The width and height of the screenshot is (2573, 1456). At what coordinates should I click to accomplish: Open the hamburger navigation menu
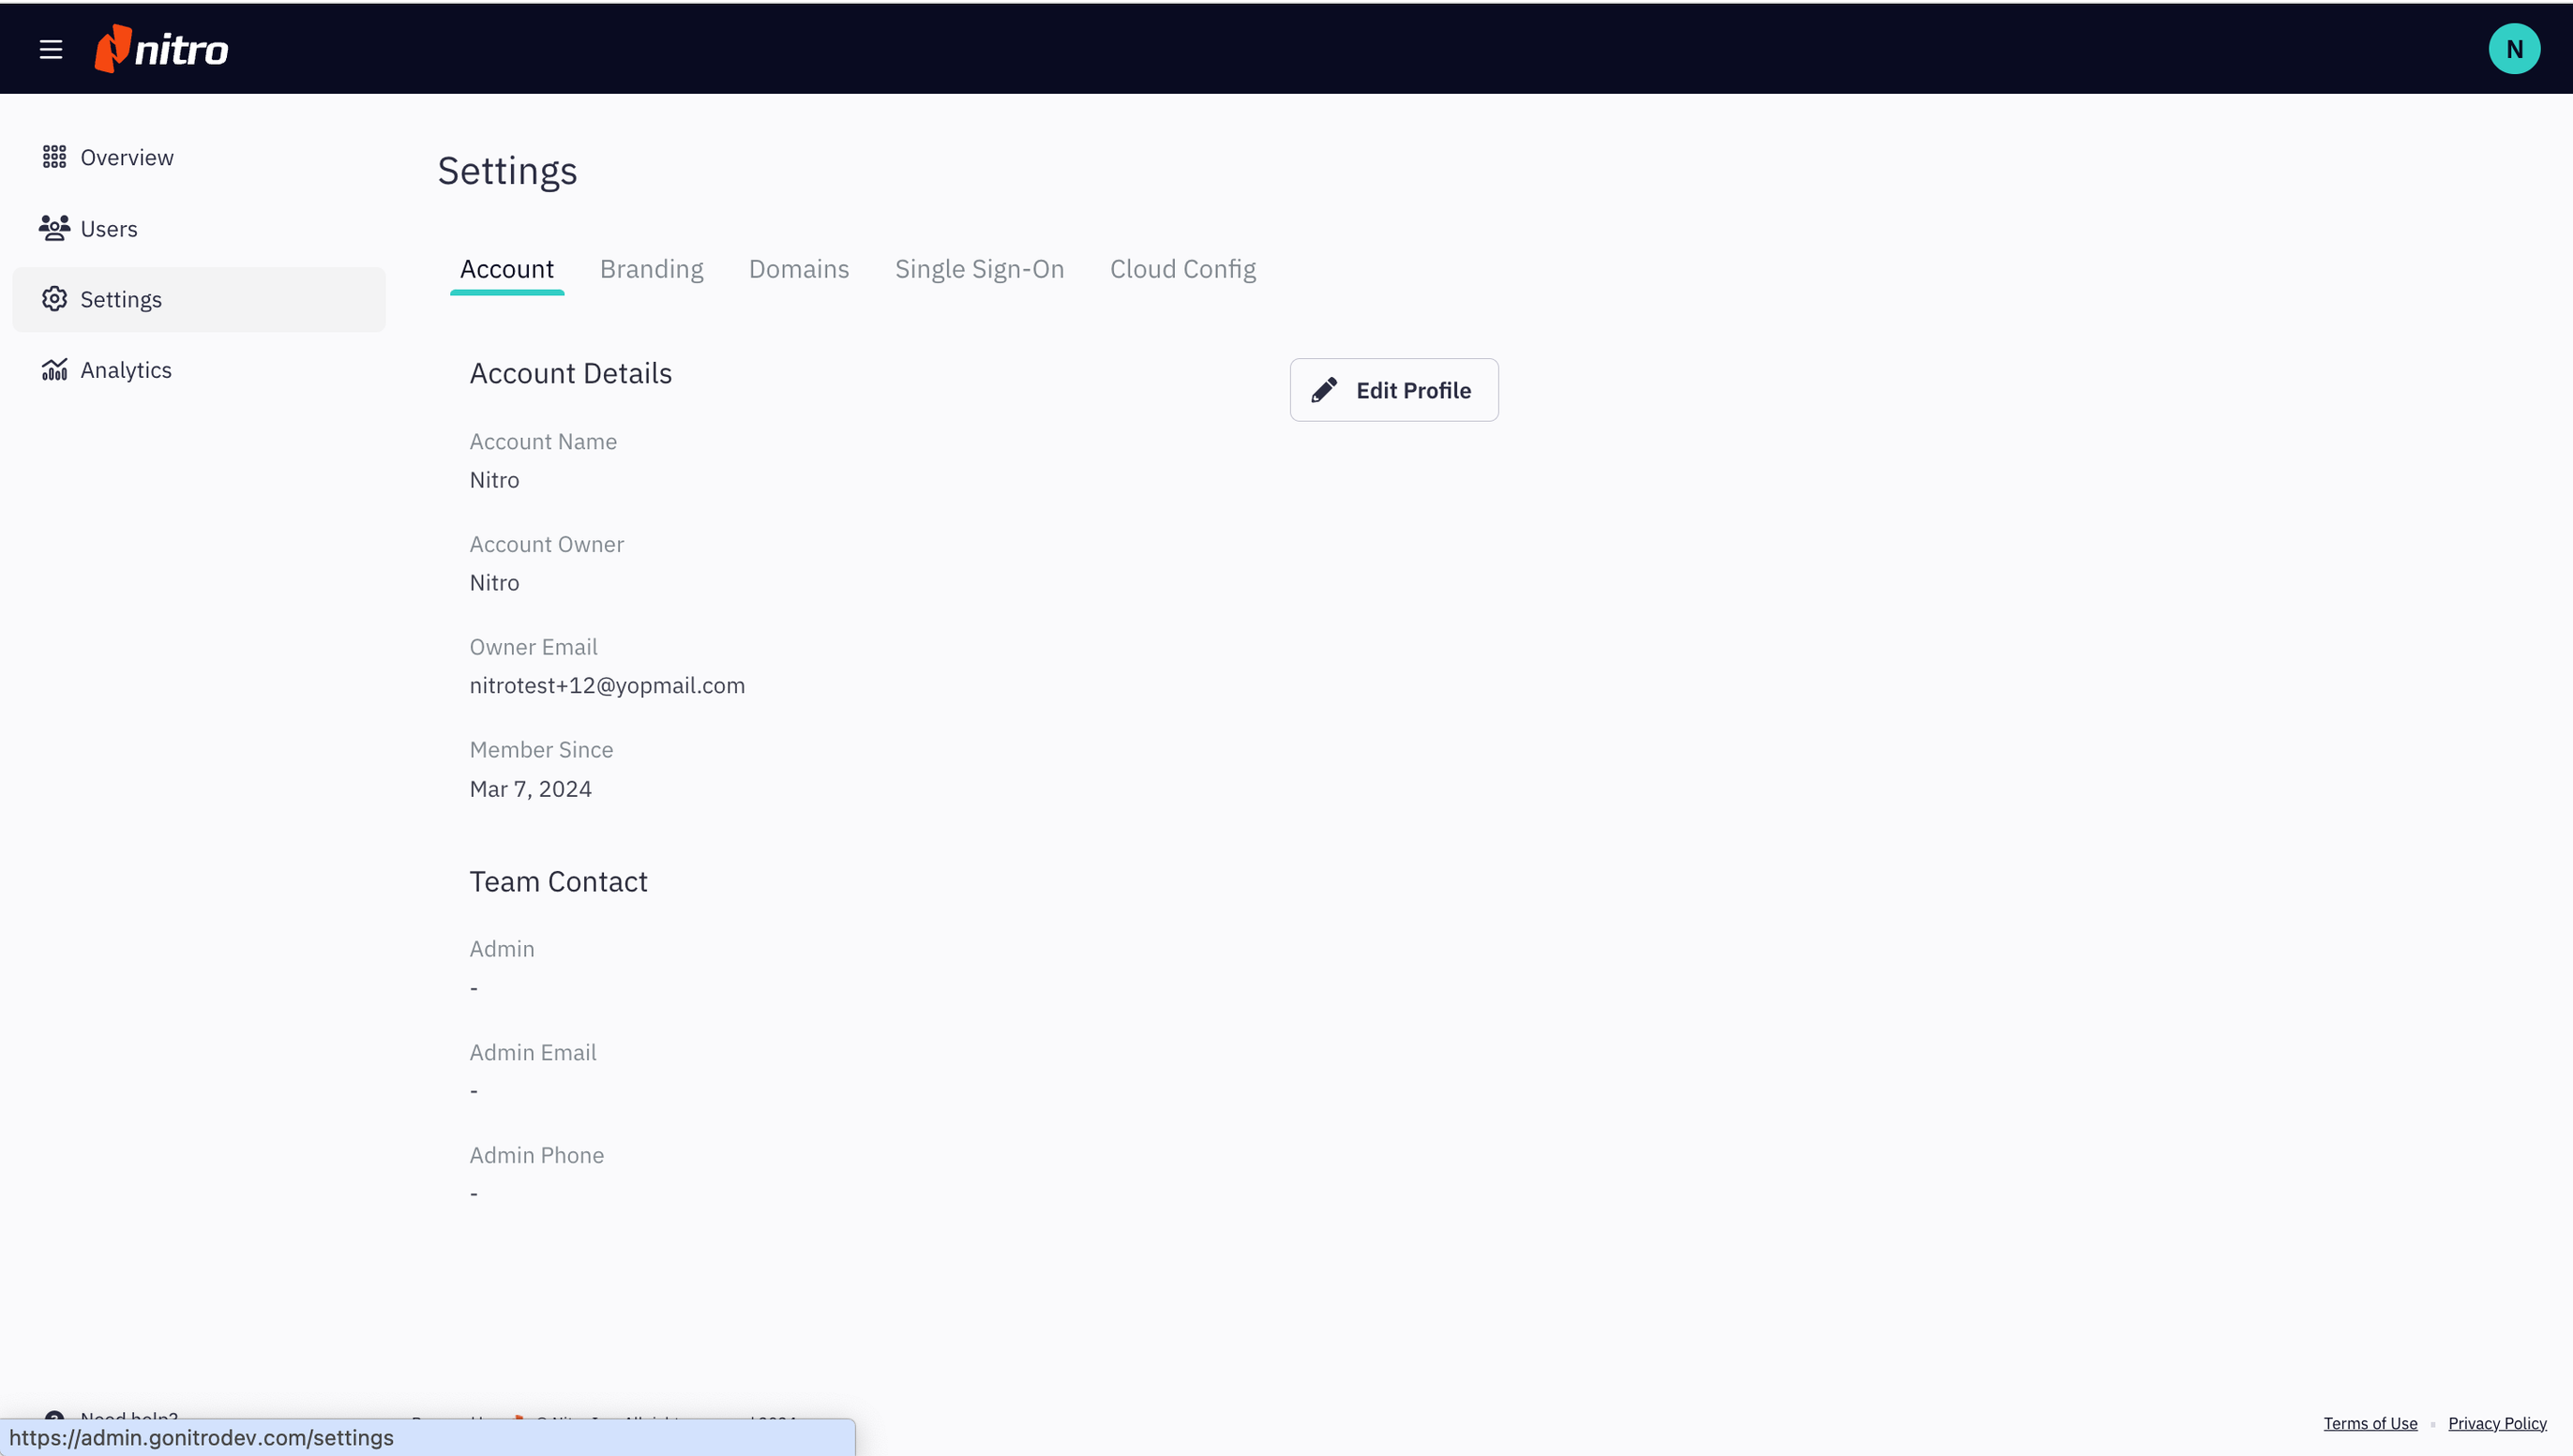pyautogui.click(x=51, y=48)
